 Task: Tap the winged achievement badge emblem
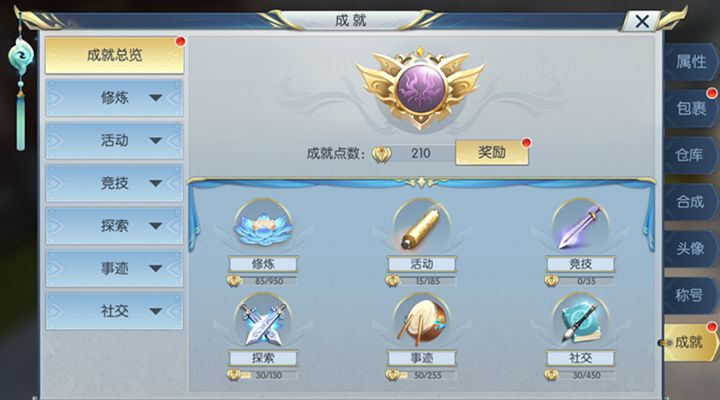click(421, 87)
